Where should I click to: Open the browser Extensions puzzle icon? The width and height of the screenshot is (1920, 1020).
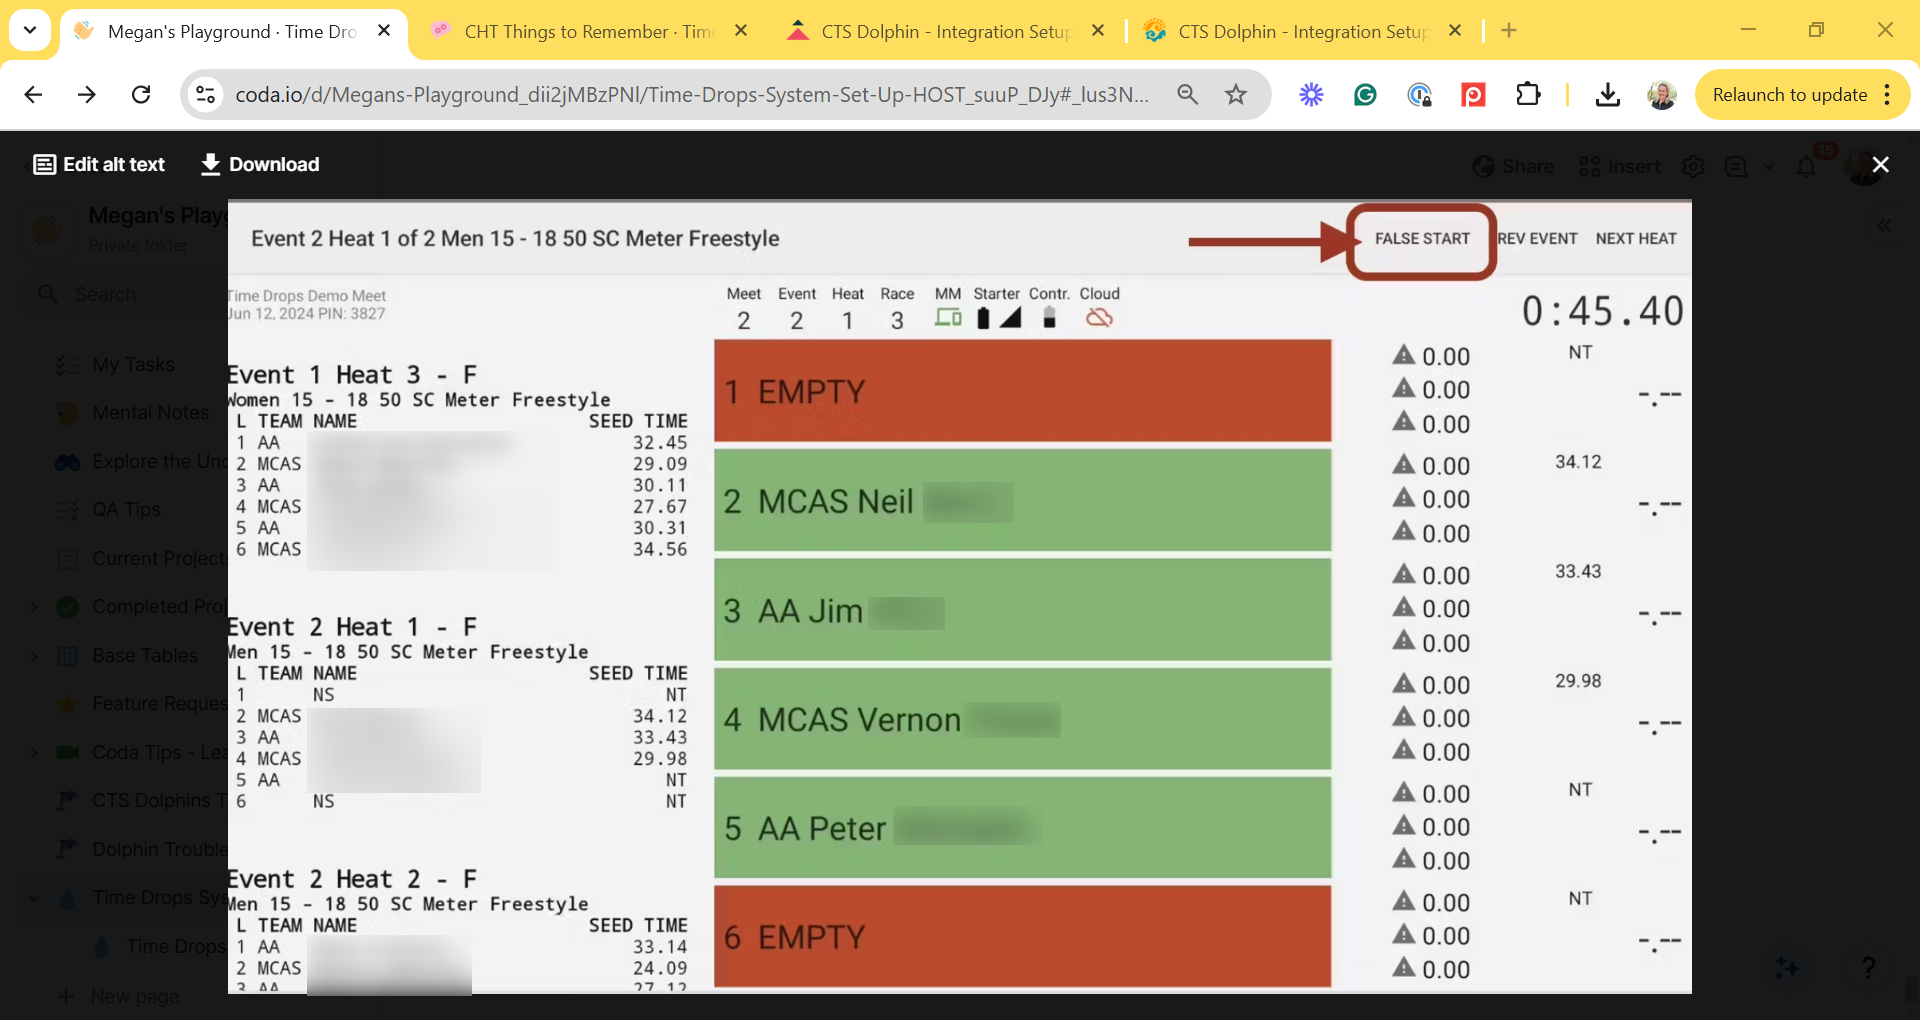(1528, 94)
